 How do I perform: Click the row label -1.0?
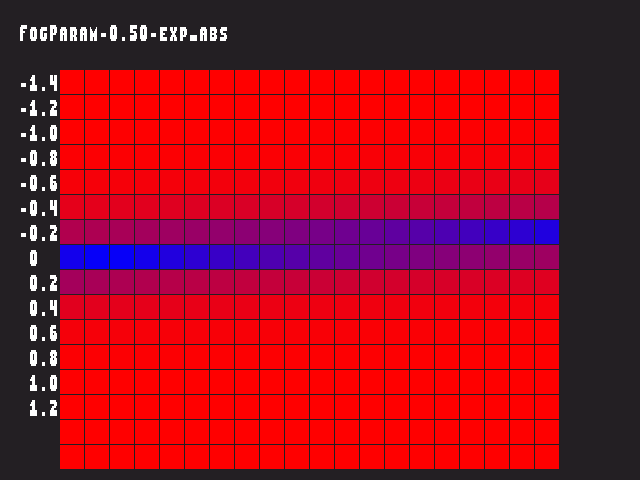tap(39, 133)
